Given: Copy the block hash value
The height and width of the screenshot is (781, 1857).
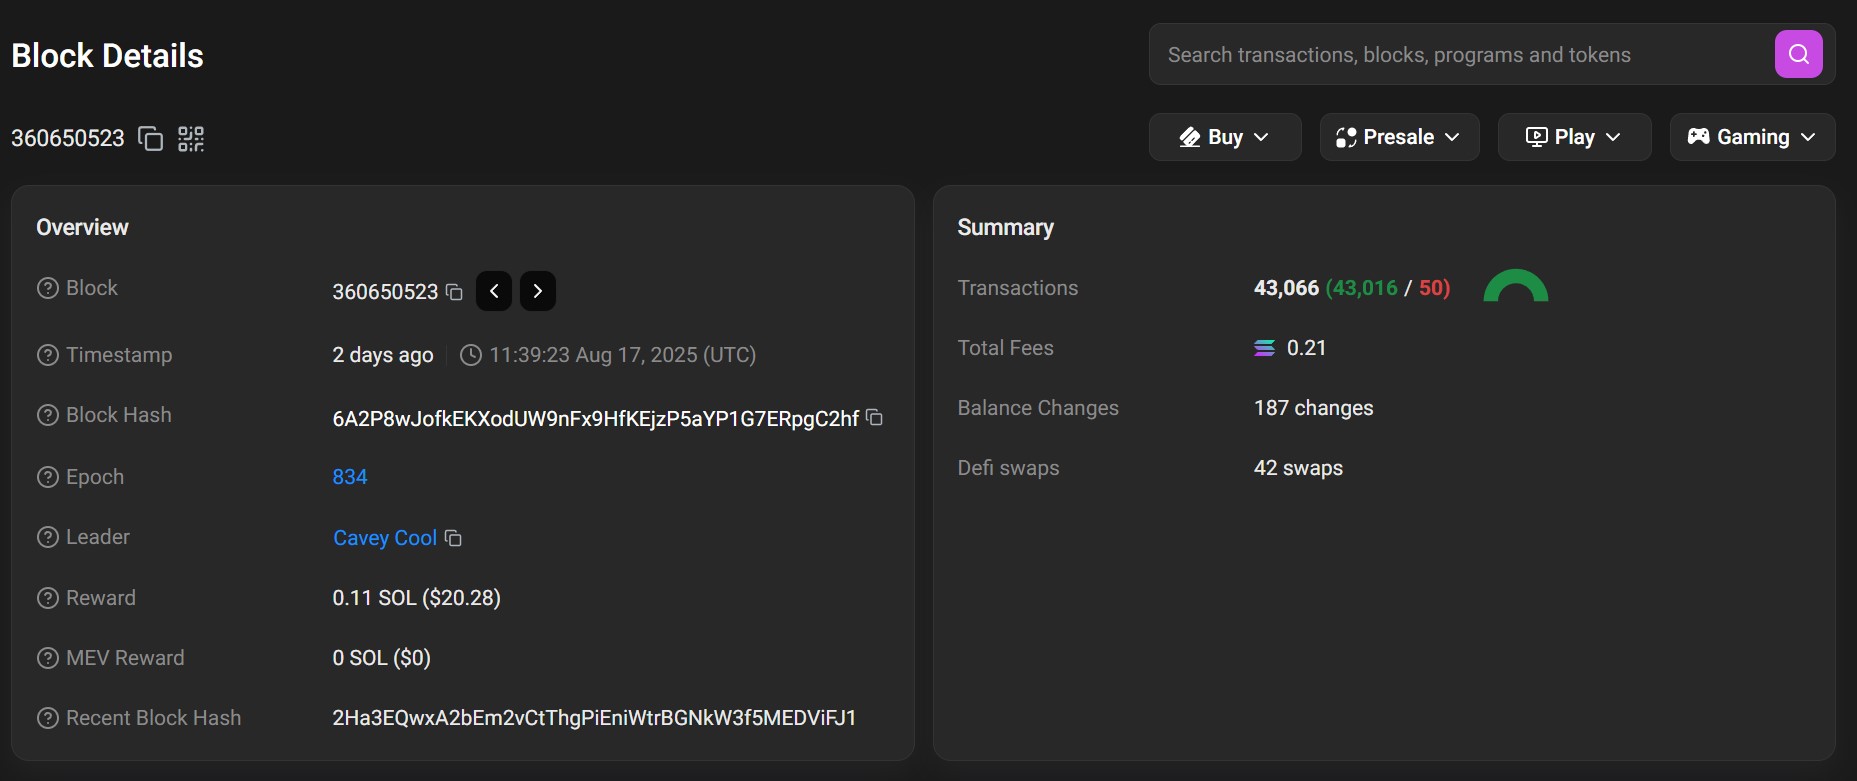Looking at the screenshot, I should click(x=874, y=418).
